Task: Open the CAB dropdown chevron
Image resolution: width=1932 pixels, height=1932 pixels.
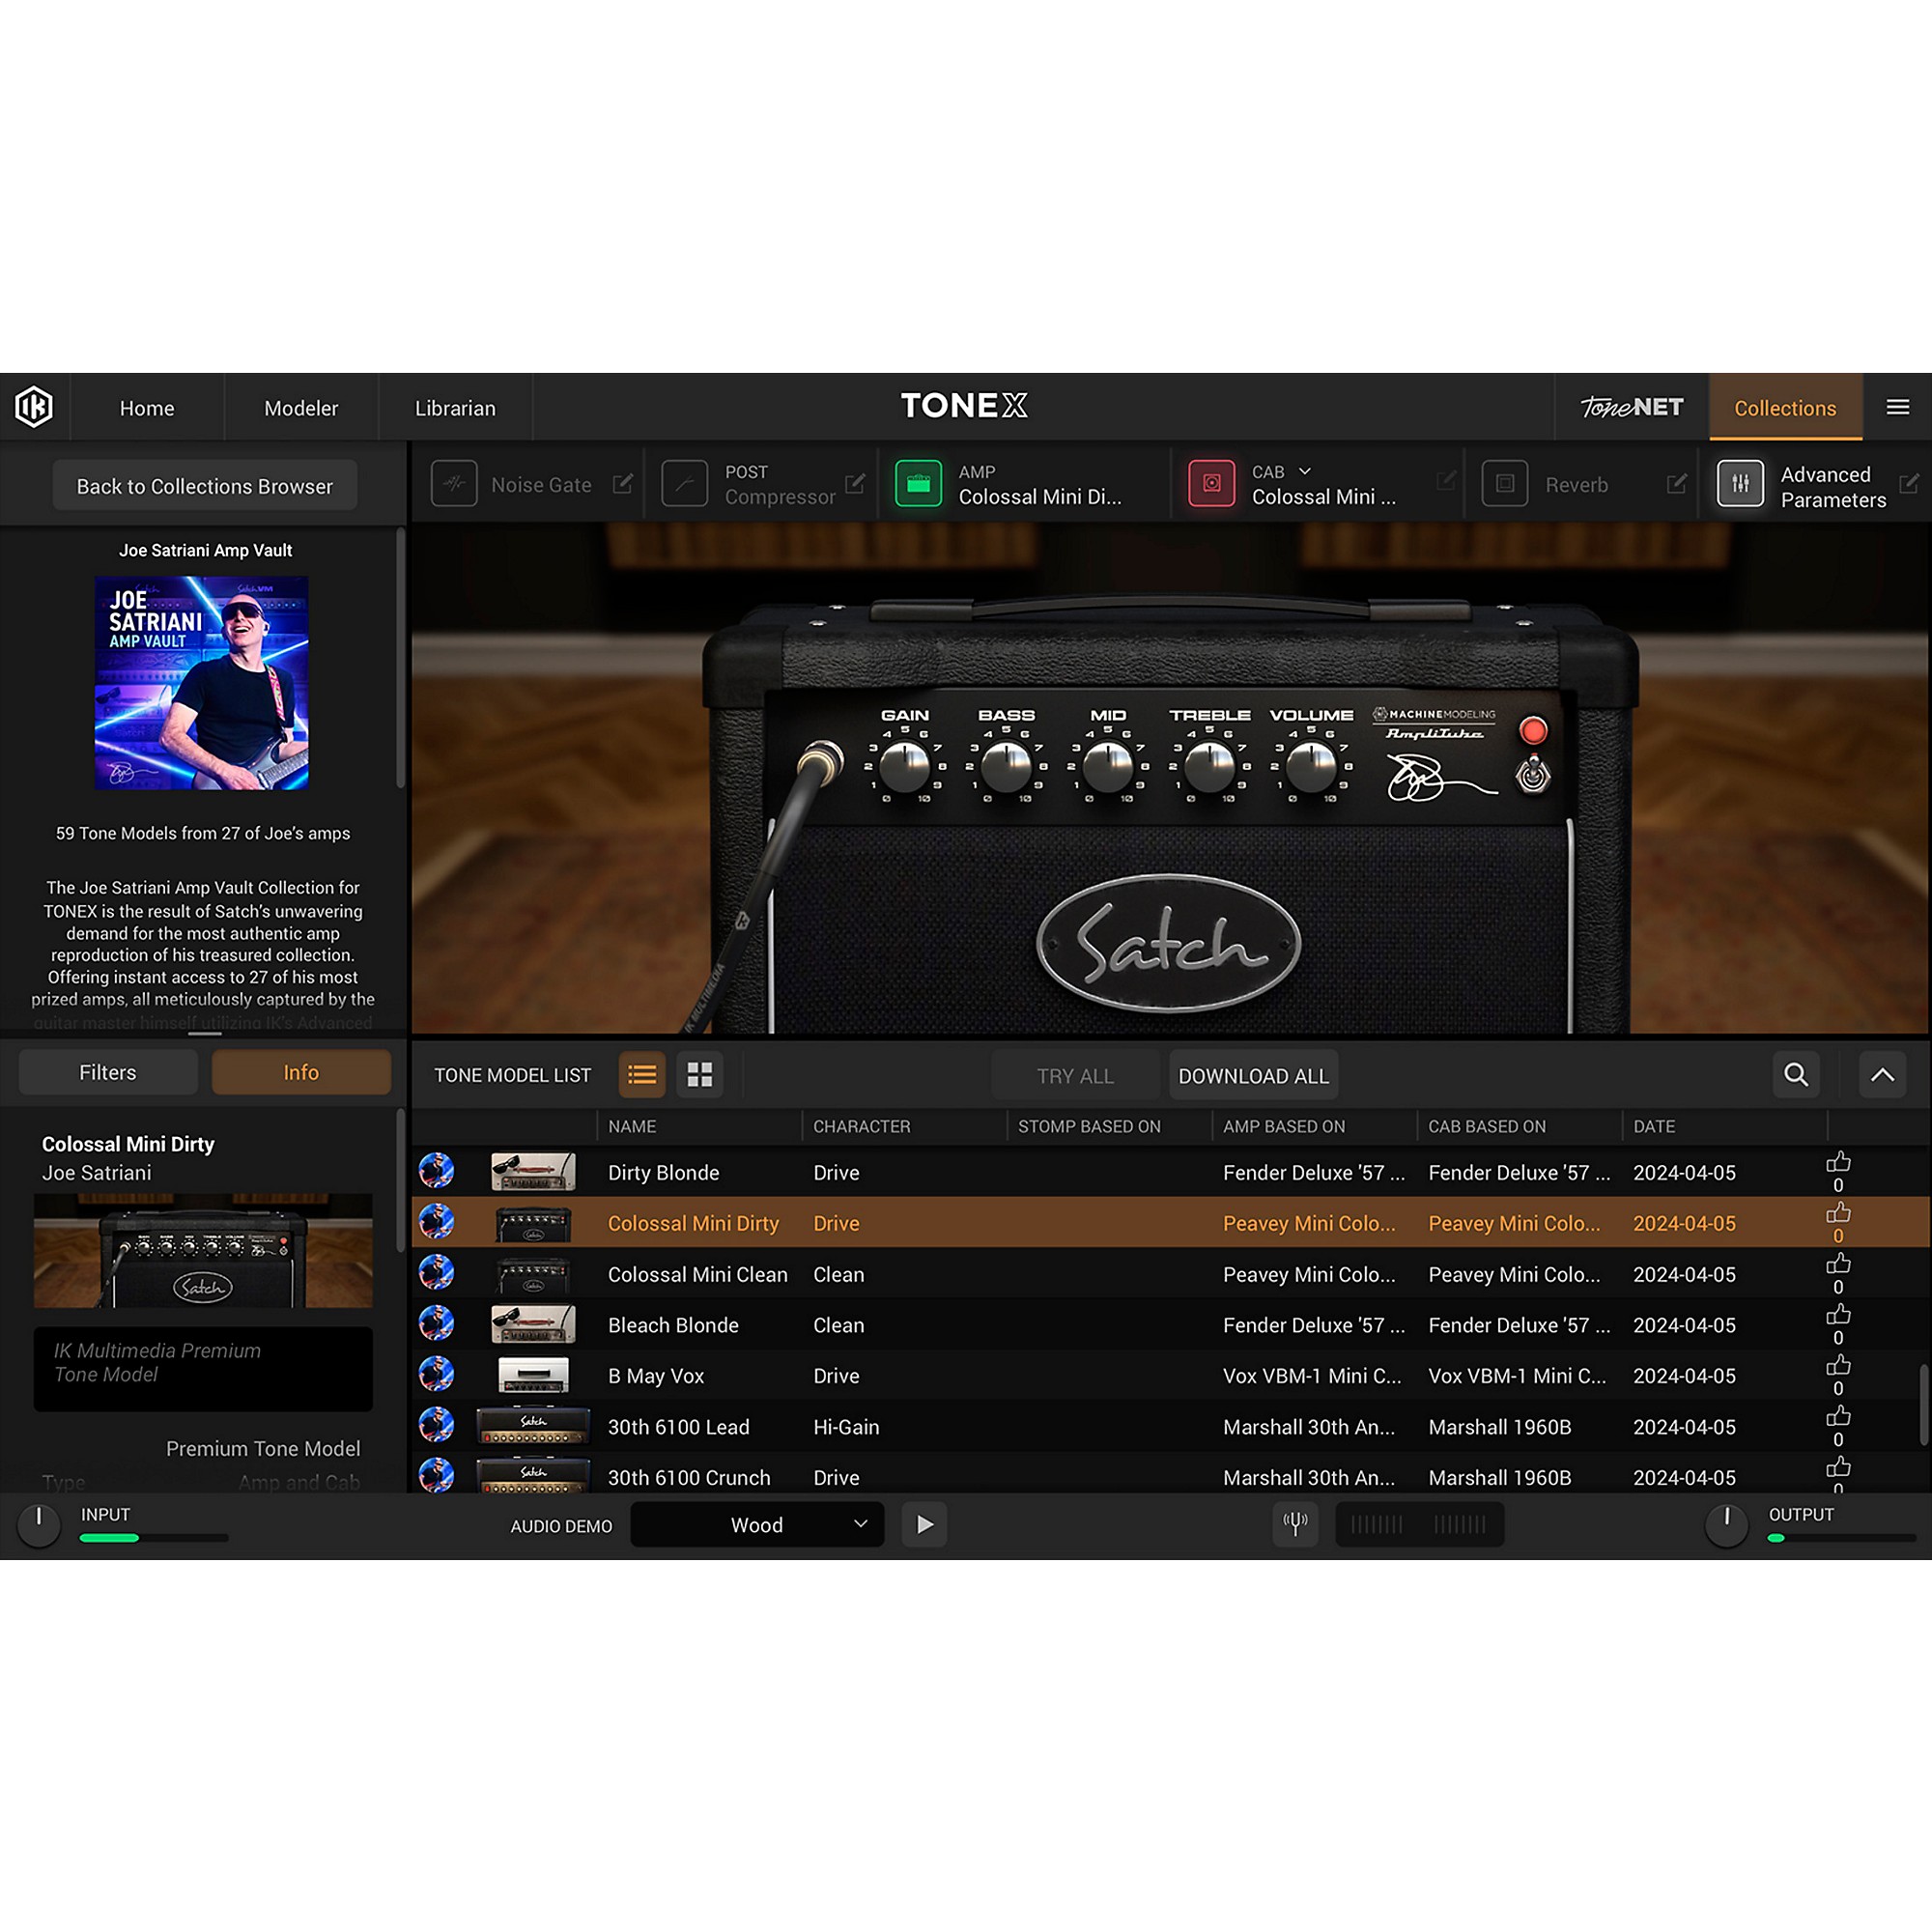Action: 1304,471
